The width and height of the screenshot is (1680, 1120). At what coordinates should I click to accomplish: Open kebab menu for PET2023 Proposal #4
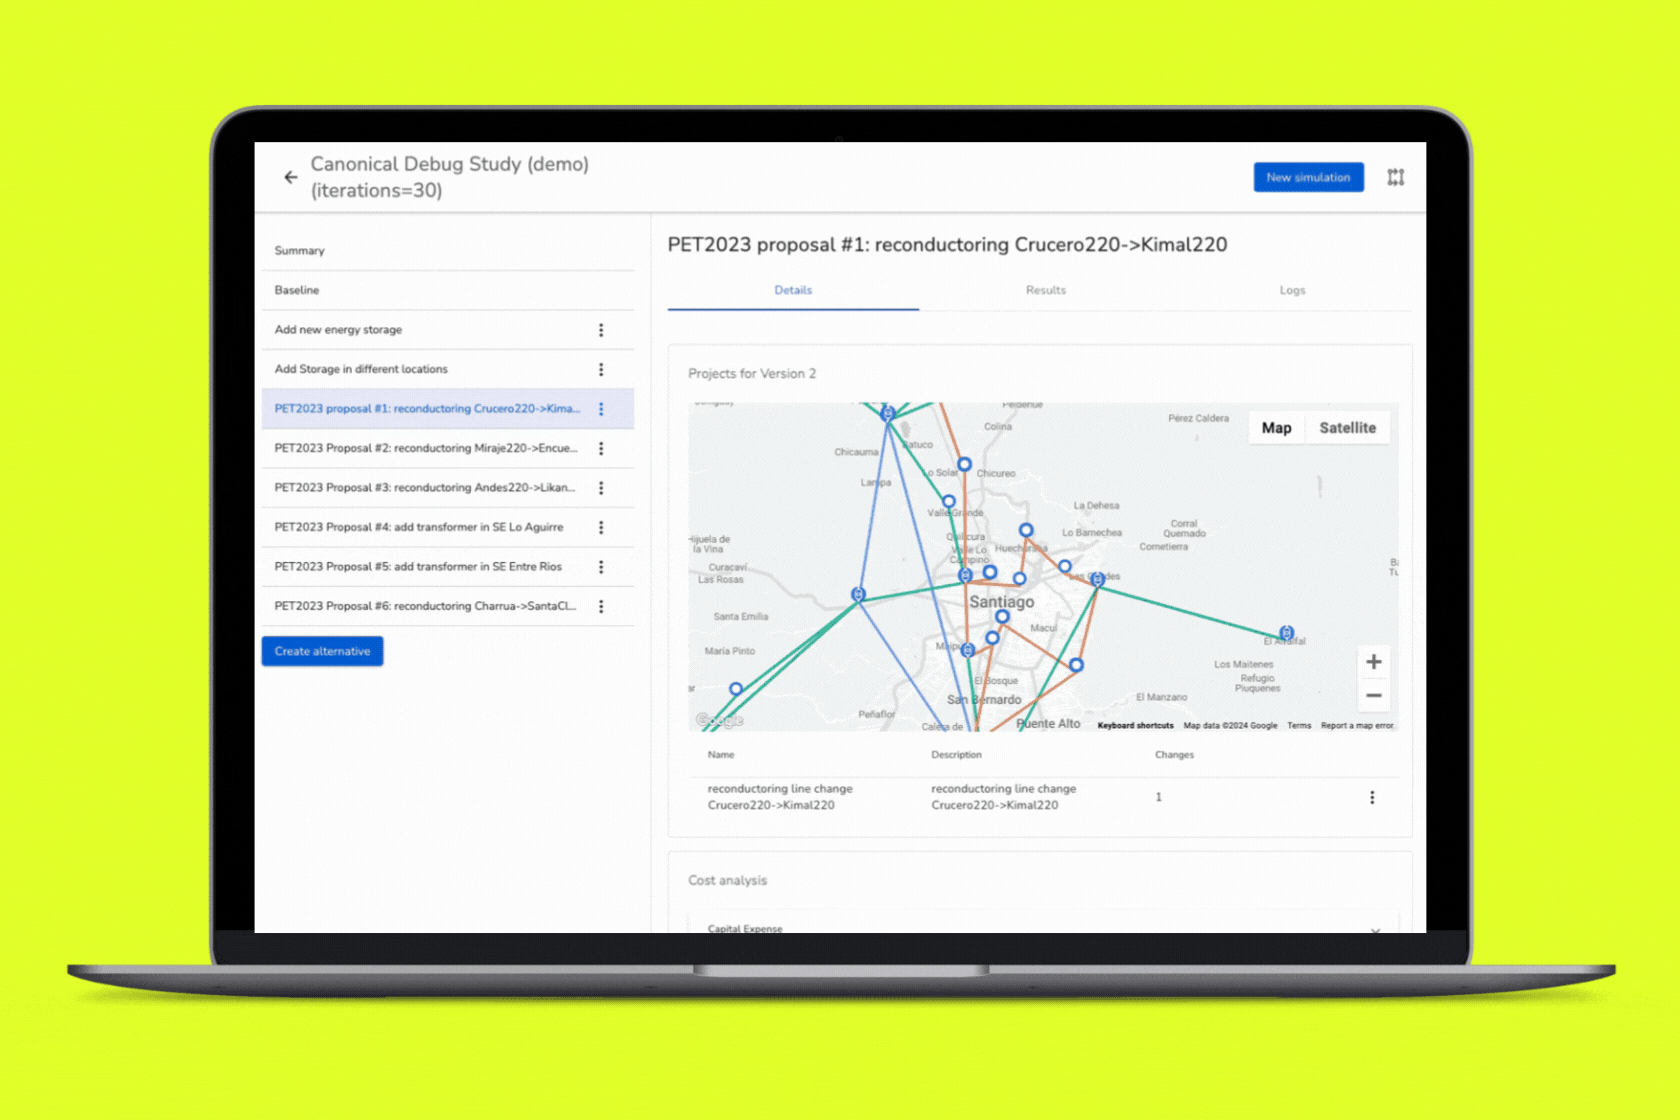(x=601, y=527)
